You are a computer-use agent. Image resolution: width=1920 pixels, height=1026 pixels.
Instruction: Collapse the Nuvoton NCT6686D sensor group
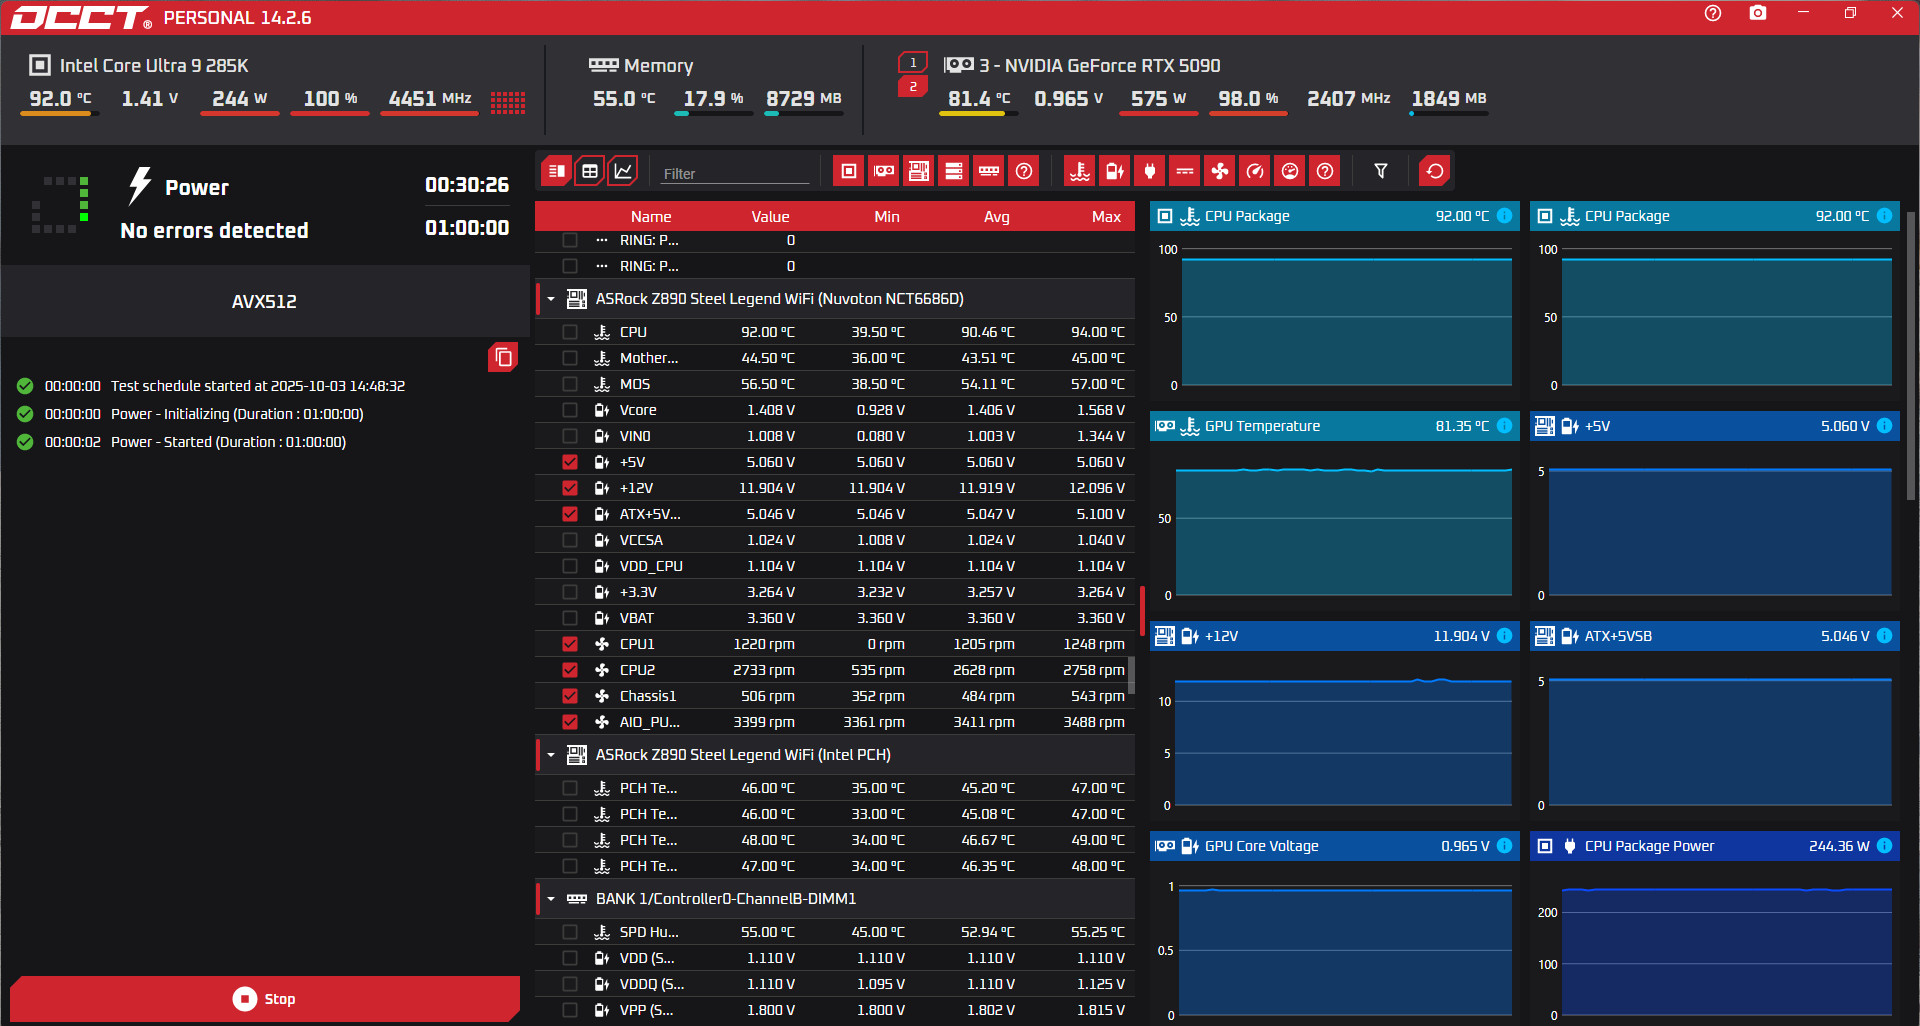point(551,299)
